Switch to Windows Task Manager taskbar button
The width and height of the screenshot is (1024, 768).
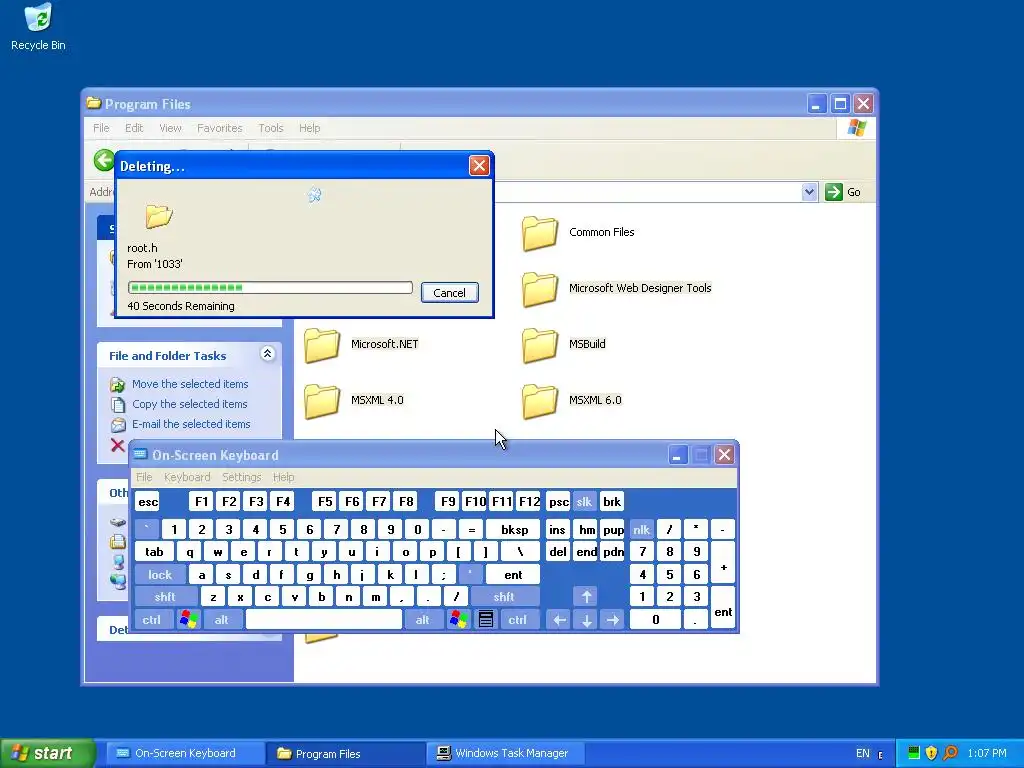tap(505, 754)
